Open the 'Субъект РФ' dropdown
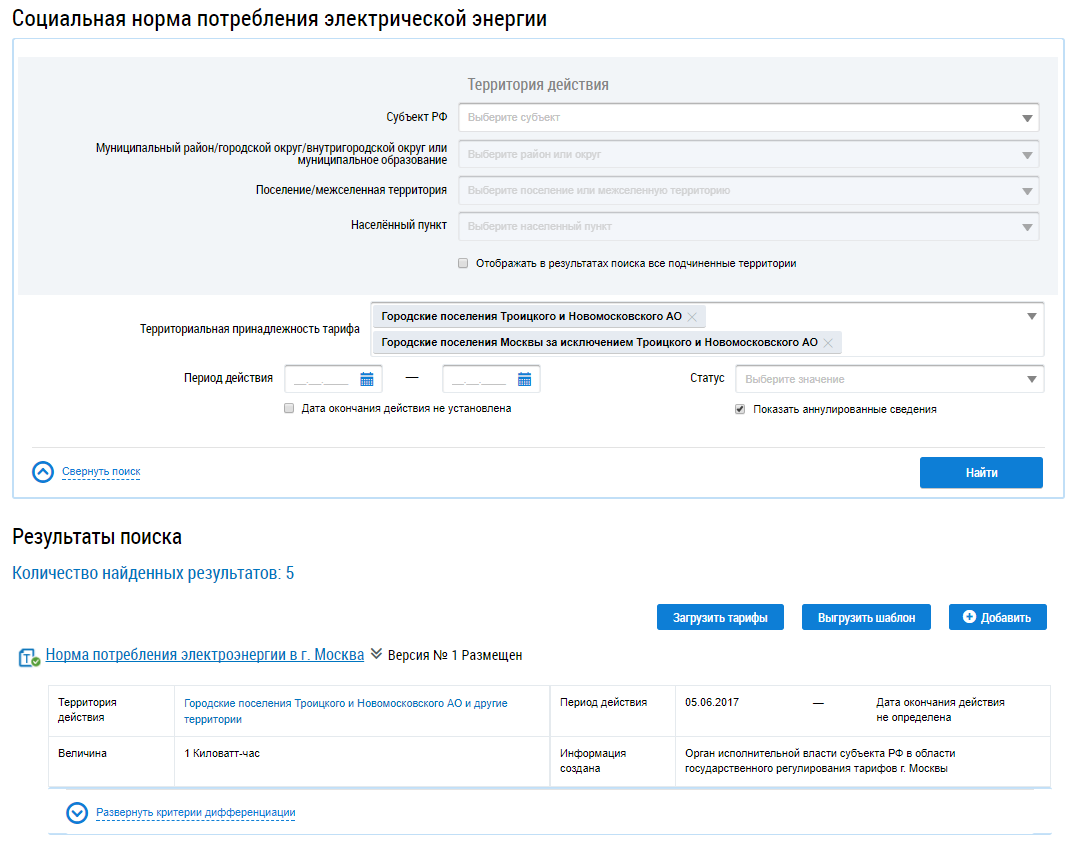The image size is (1071, 845). point(748,118)
